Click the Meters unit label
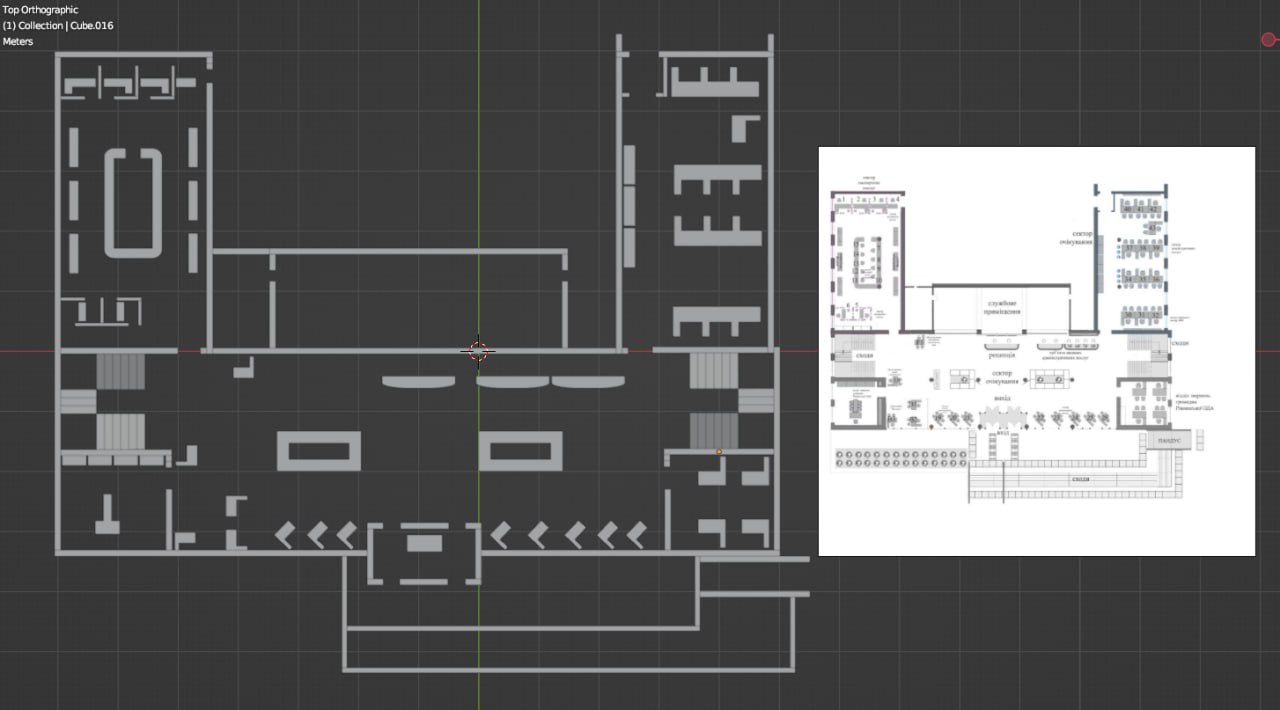The height and width of the screenshot is (710, 1280). (x=18, y=41)
